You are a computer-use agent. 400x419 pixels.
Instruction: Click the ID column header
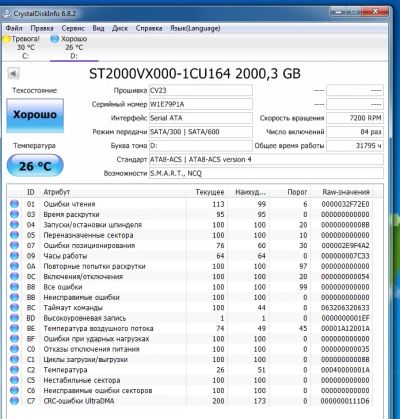click(x=31, y=192)
